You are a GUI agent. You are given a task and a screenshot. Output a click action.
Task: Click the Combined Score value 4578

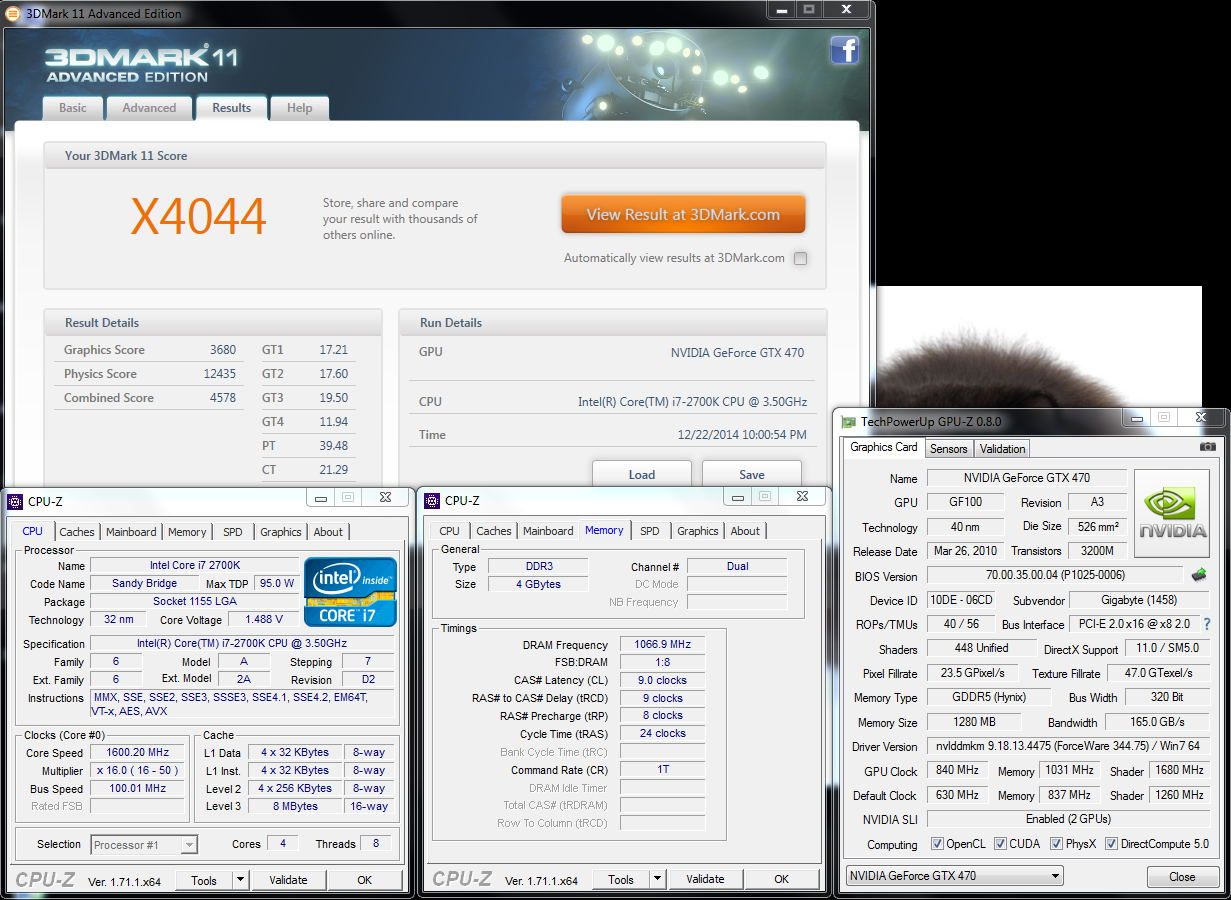(x=223, y=398)
